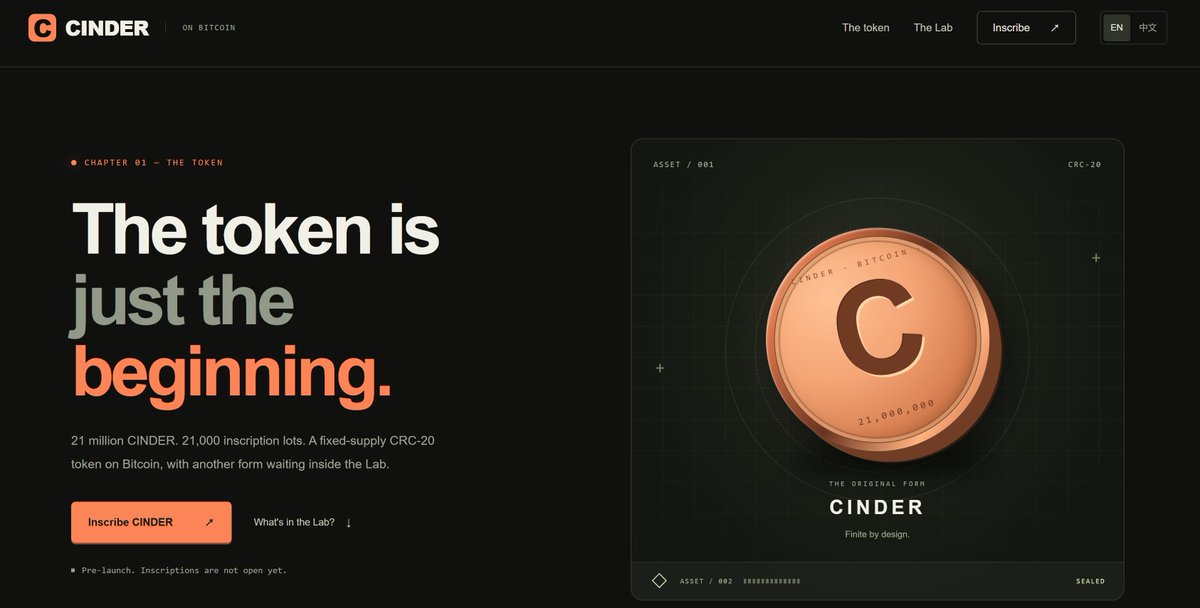The height and width of the screenshot is (608, 1200).
Task: Switch language to EN
Action: coord(1117,28)
